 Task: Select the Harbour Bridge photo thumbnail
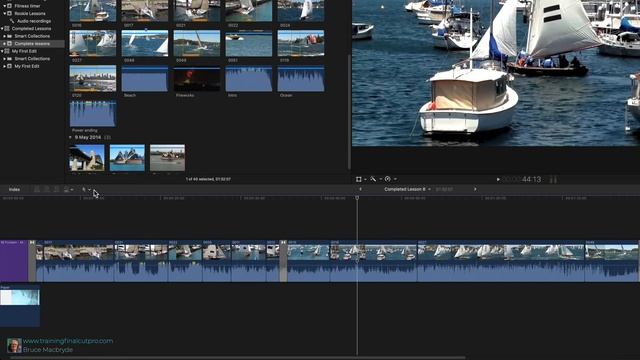87,158
